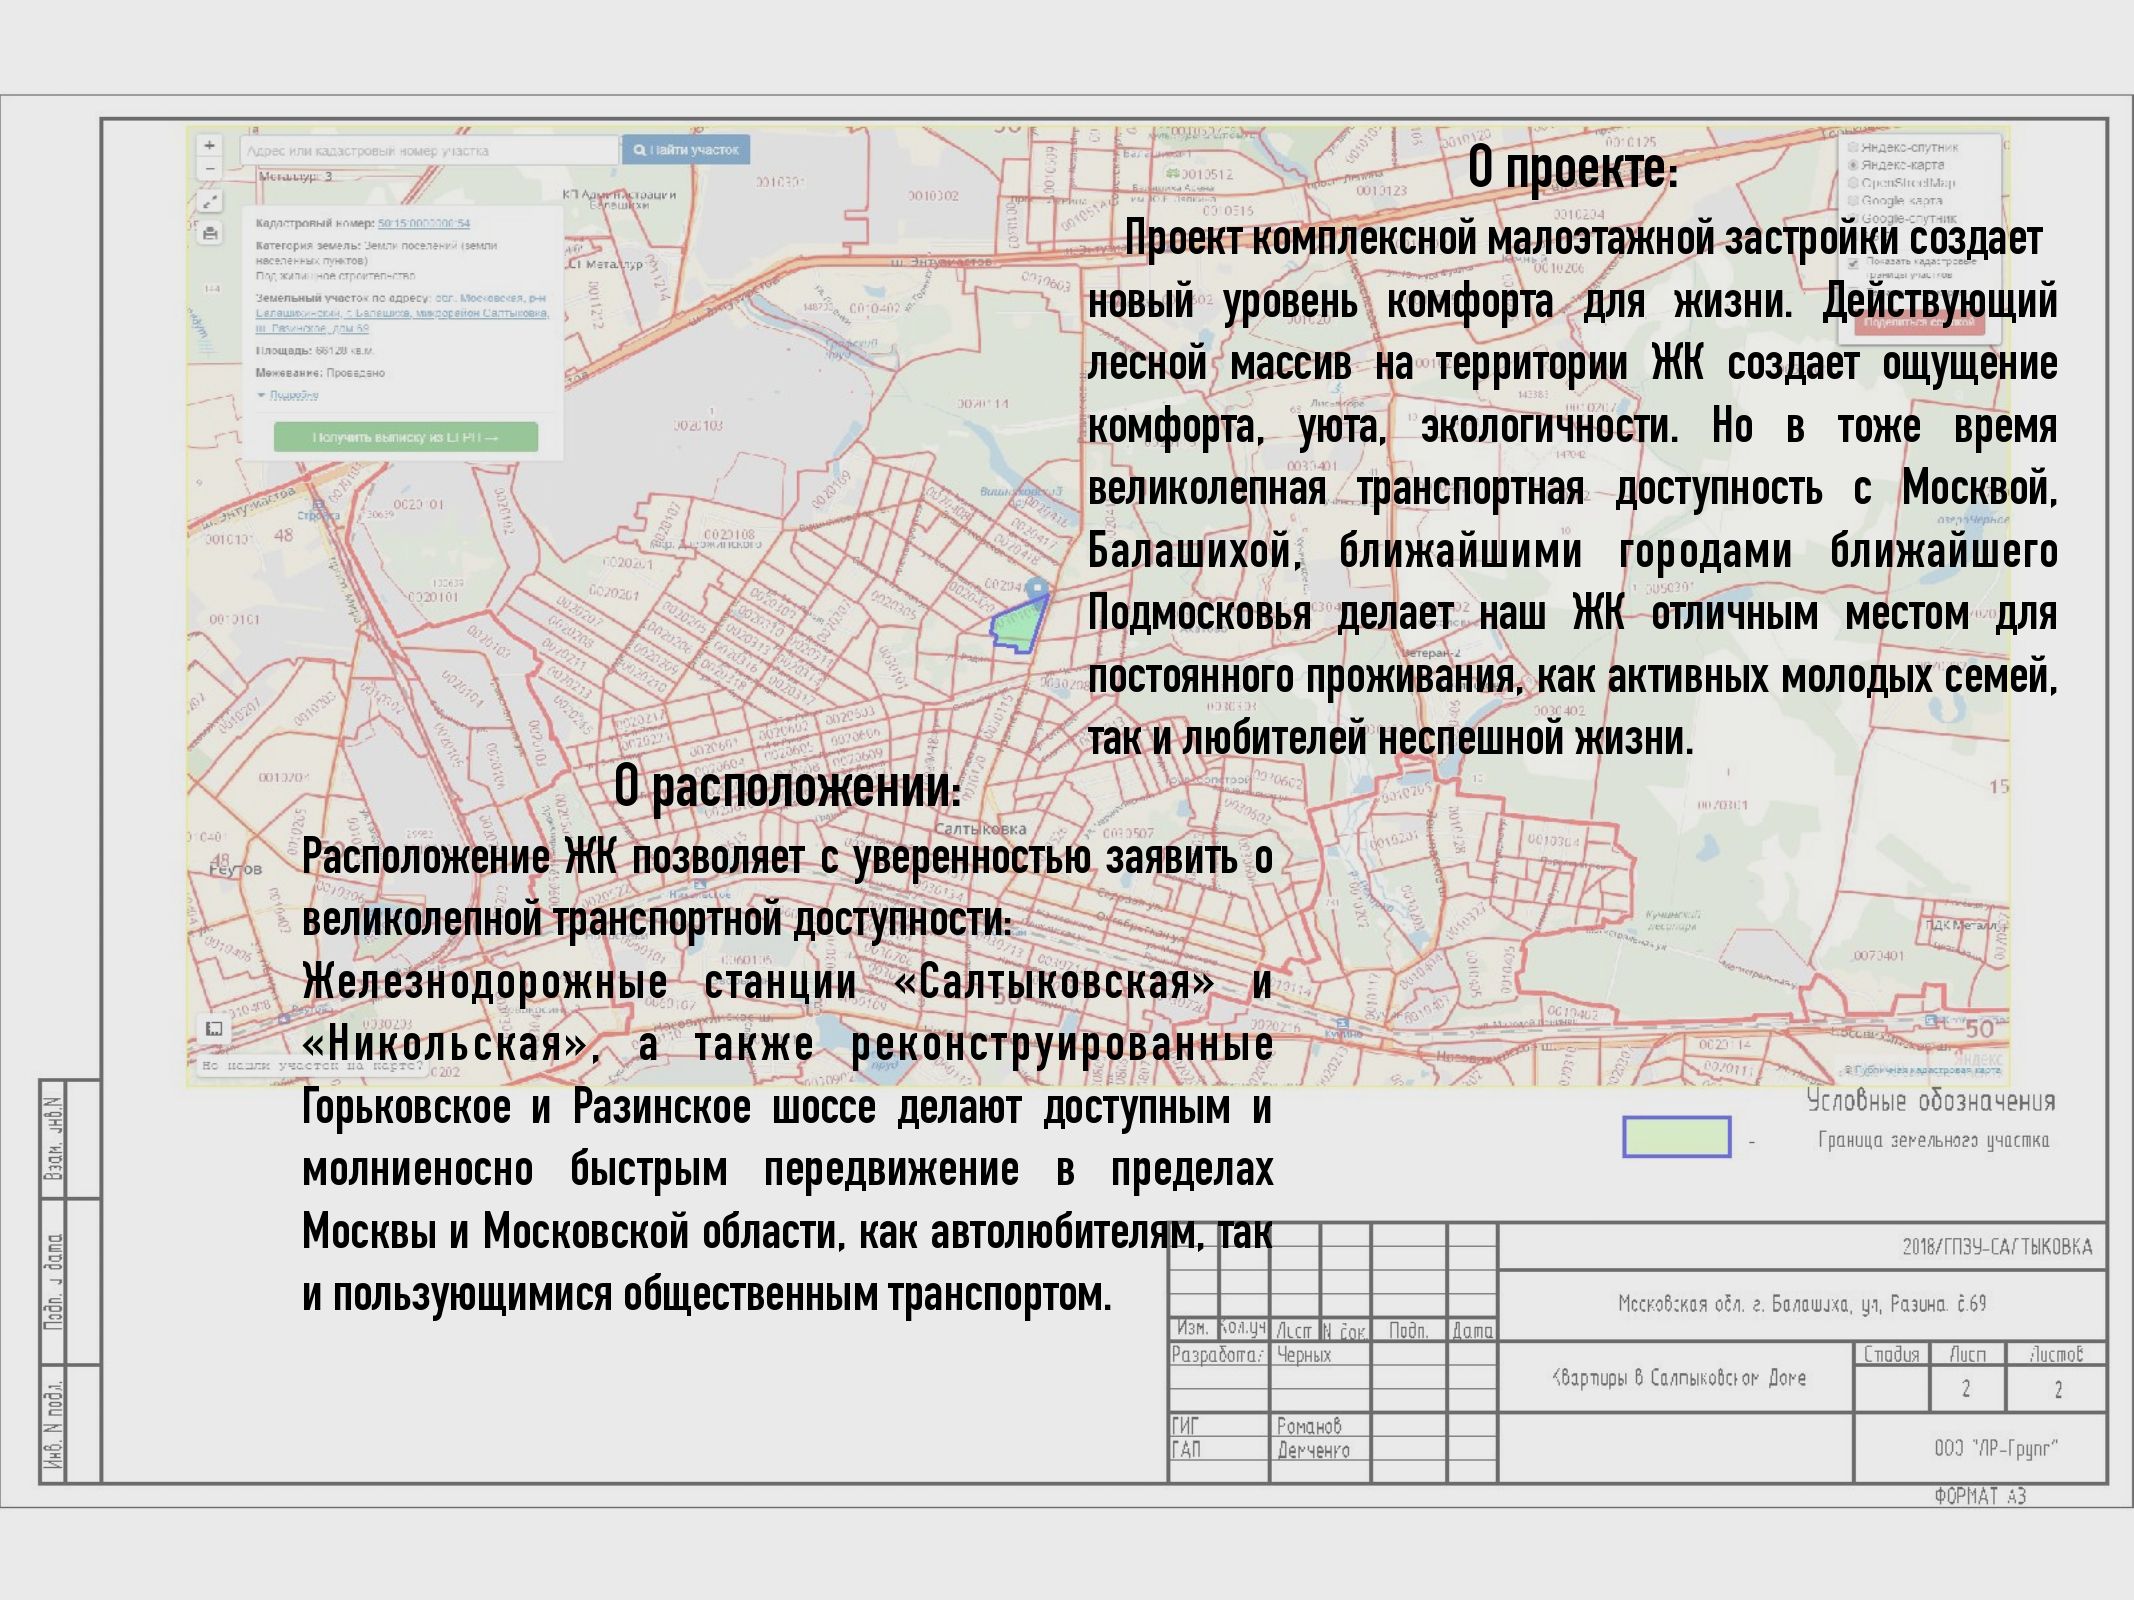
Task: Click the 'Листов' column header in title block
Action: tap(2056, 1354)
